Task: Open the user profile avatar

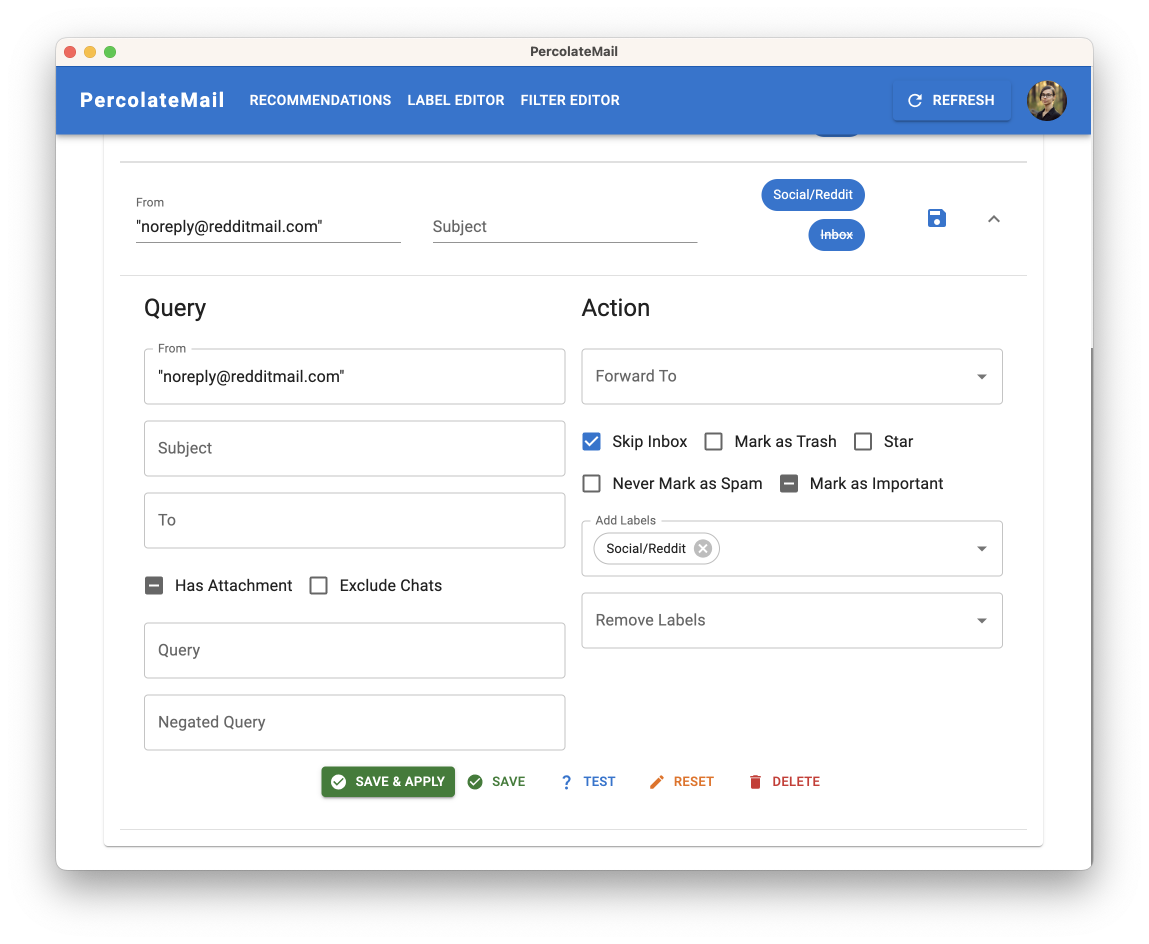Action: (1046, 101)
